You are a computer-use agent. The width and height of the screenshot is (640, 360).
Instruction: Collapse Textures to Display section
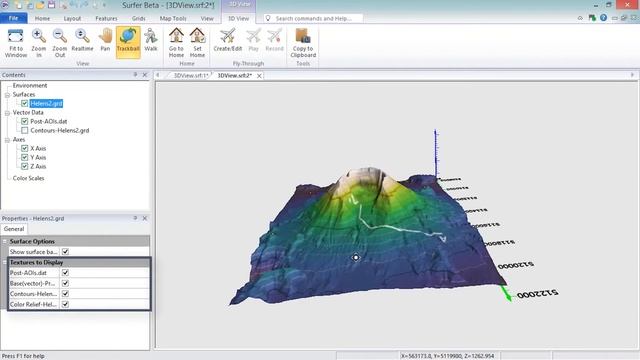click(x=4, y=262)
